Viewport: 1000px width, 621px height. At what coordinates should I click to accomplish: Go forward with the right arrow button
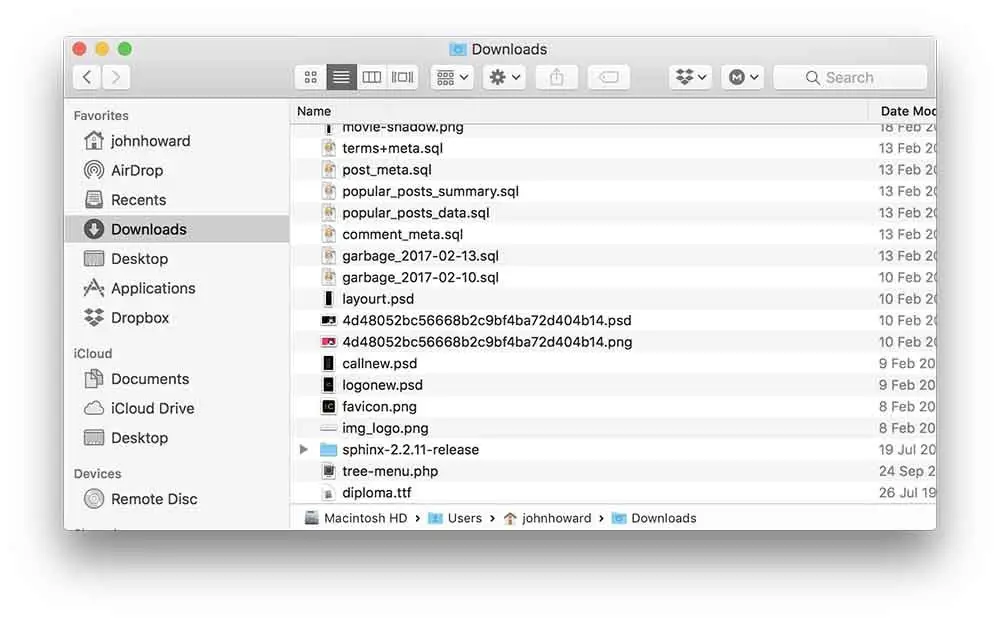point(116,77)
